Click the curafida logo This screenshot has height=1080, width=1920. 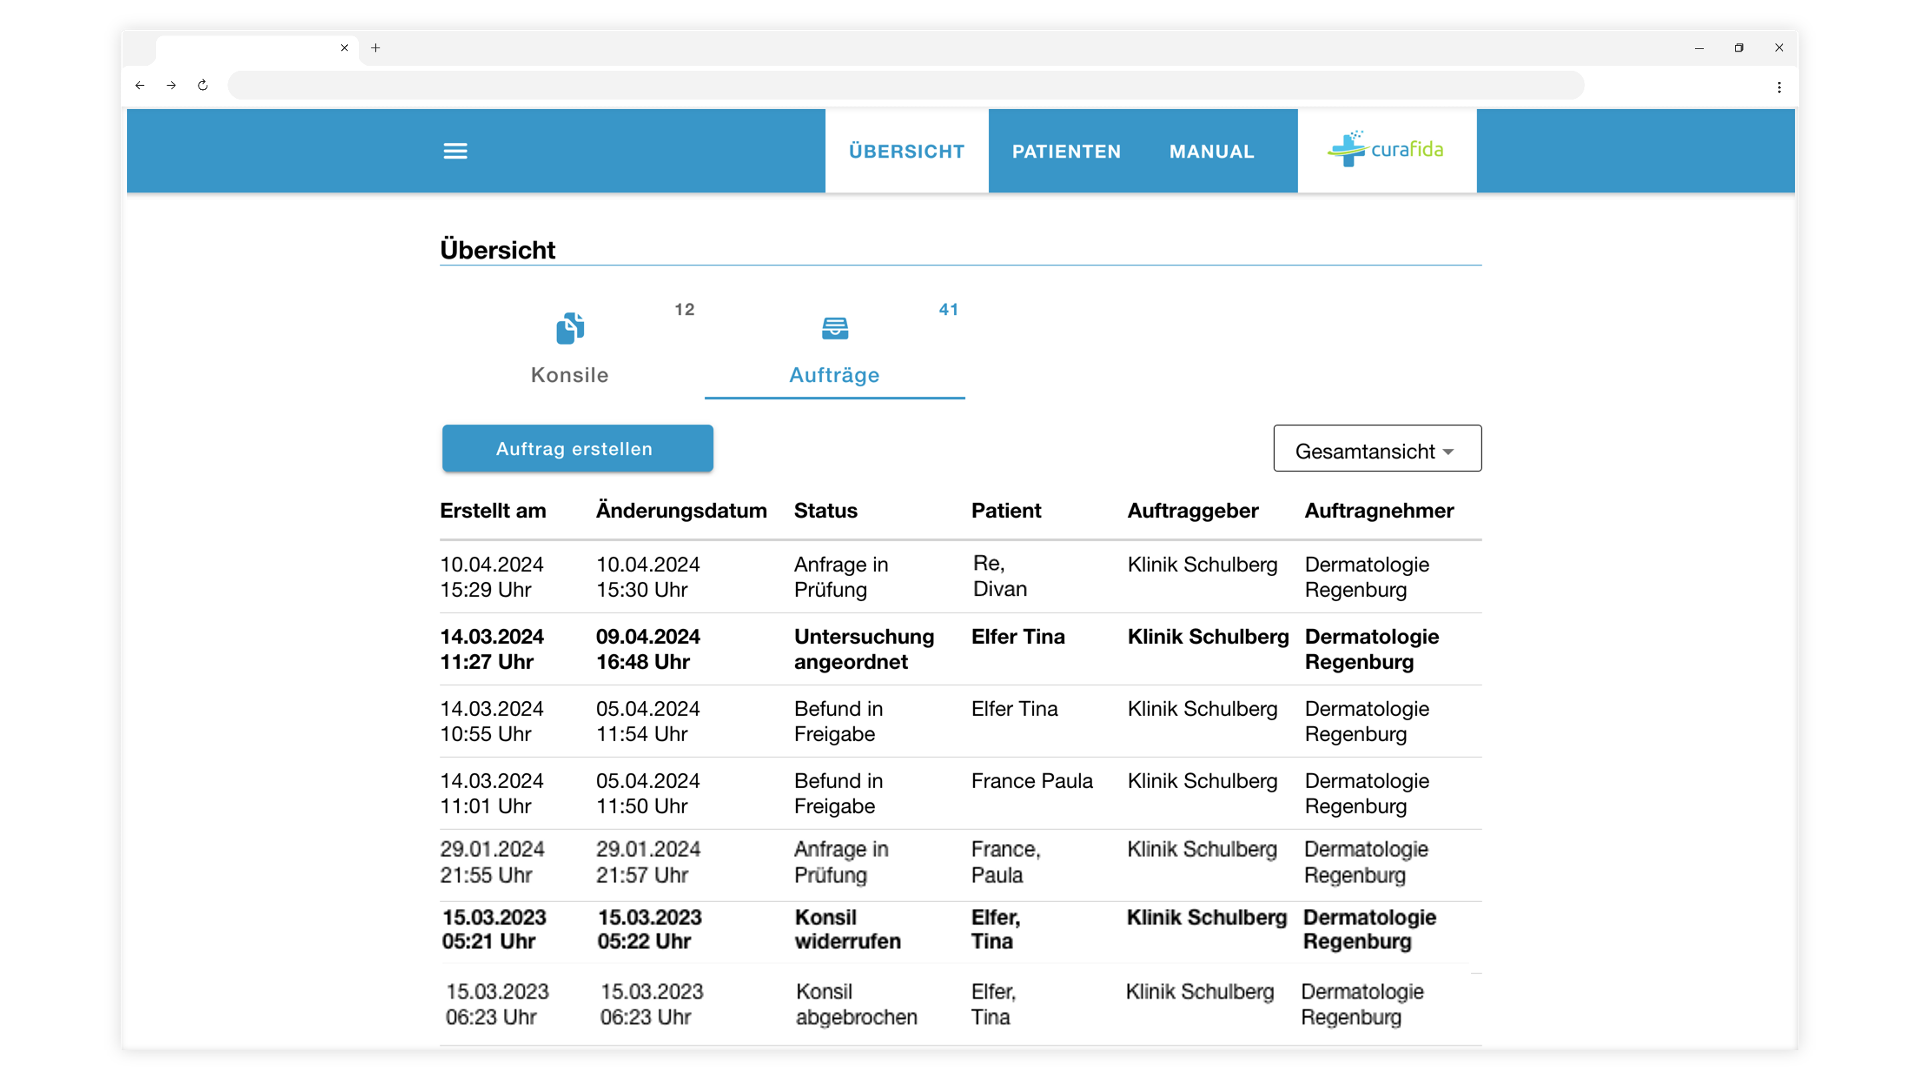1386,149
